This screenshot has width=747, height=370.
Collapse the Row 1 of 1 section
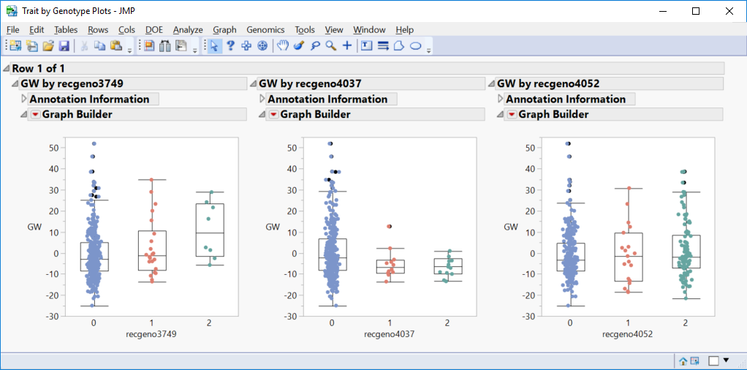click(x=6, y=69)
